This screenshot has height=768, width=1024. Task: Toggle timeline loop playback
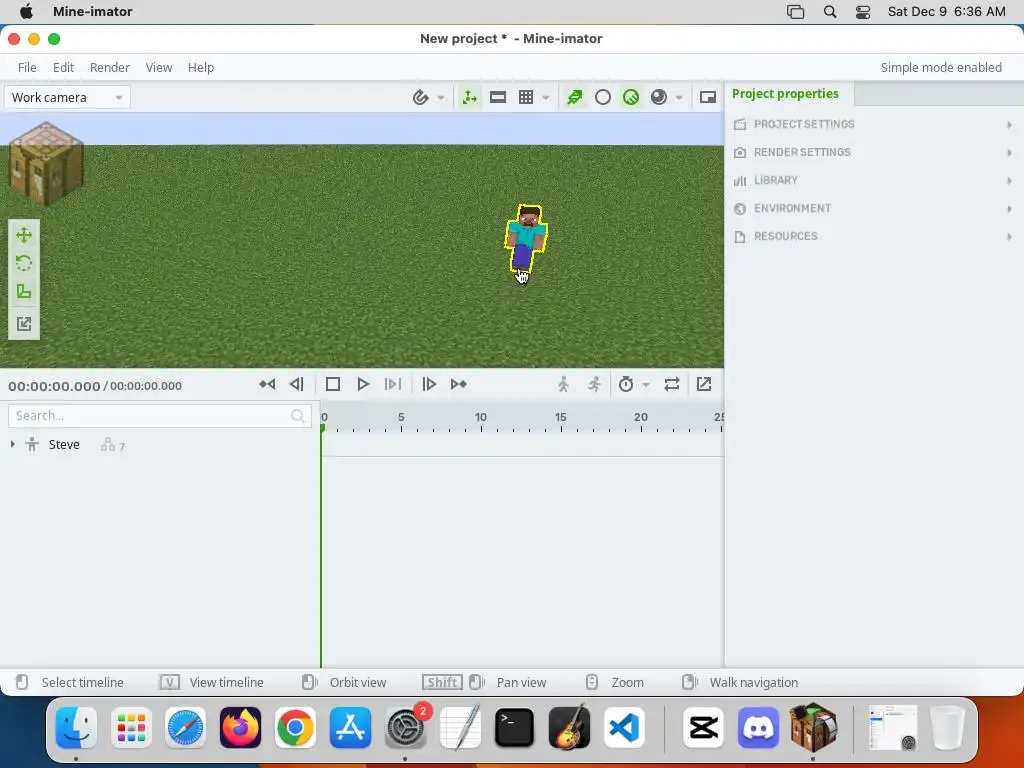(672, 385)
